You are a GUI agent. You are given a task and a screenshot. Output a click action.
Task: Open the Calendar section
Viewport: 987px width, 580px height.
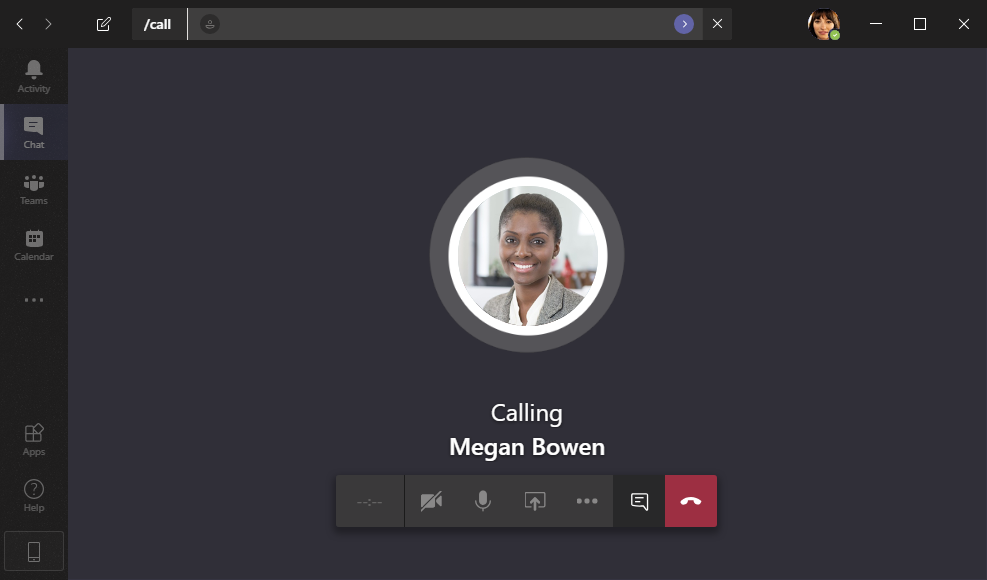[x=34, y=245]
